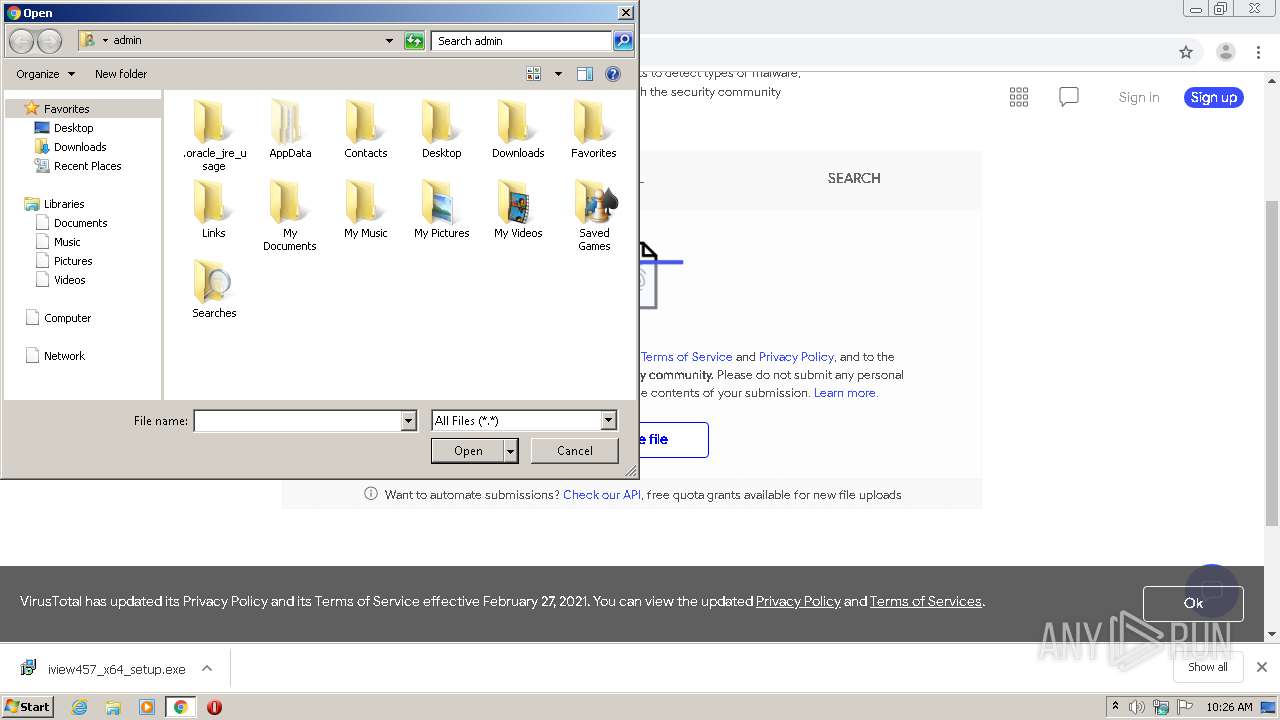Switch to the SEARCH tab on VirusTotal
Viewport: 1280px width, 720px height.
point(854,178)
